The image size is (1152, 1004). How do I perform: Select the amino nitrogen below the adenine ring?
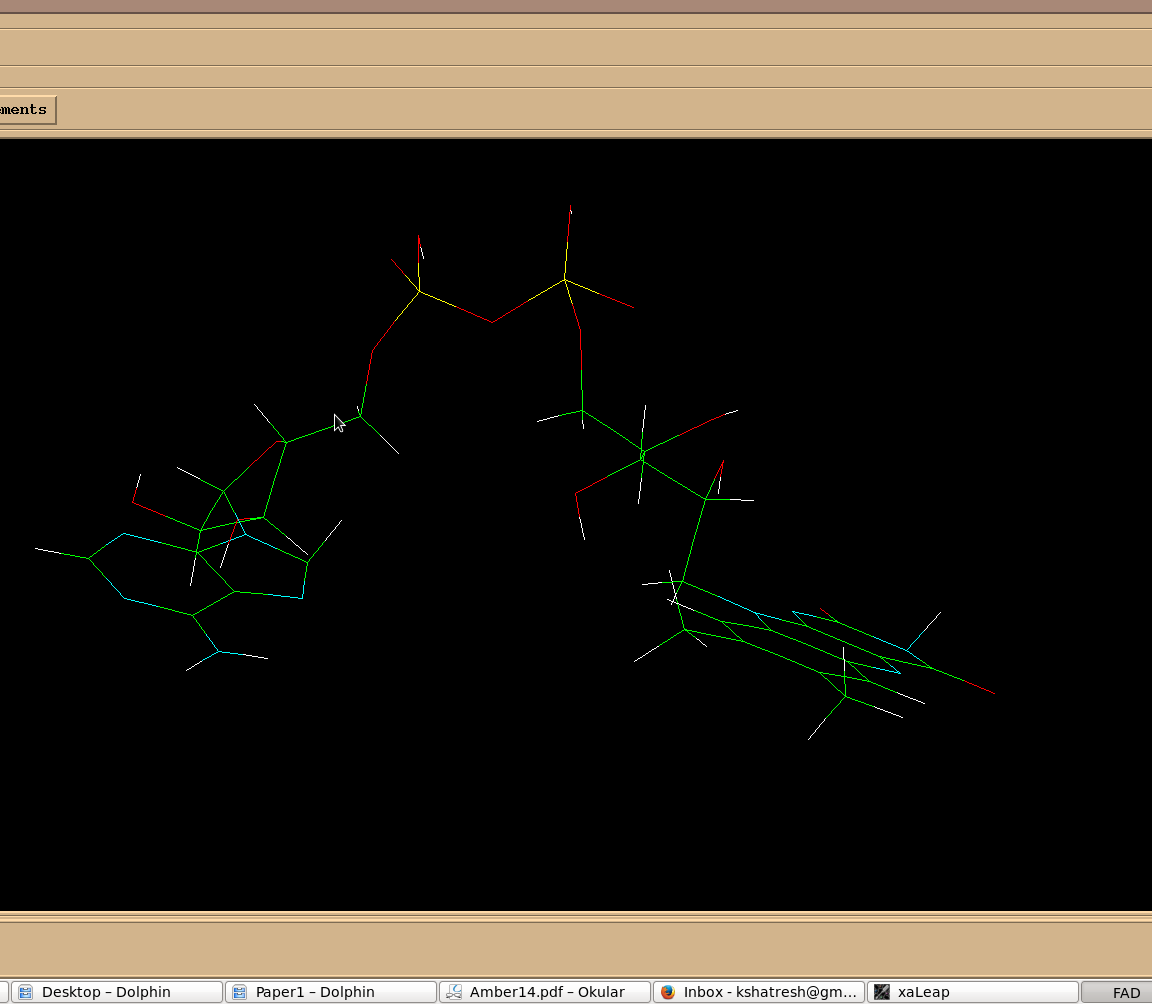[219, 651]
